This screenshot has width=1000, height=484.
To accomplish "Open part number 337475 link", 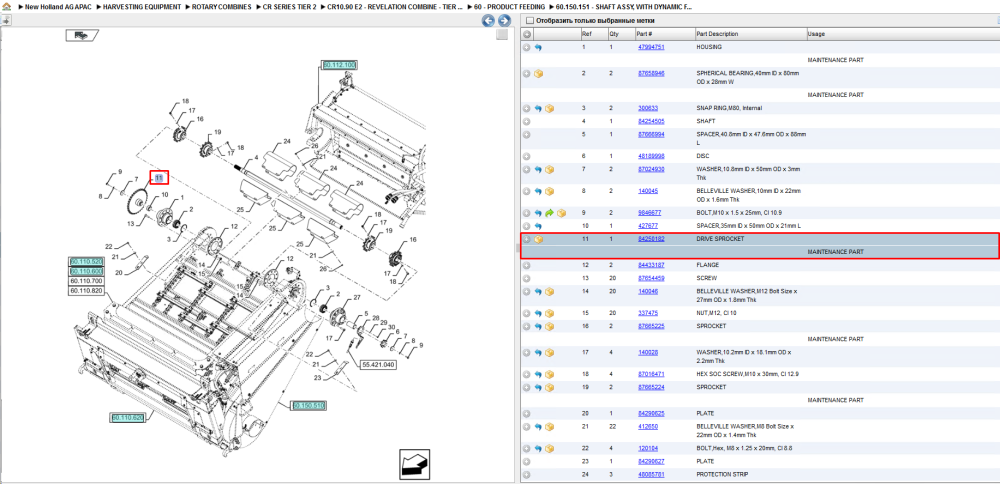I will click(x=648, y=313).
